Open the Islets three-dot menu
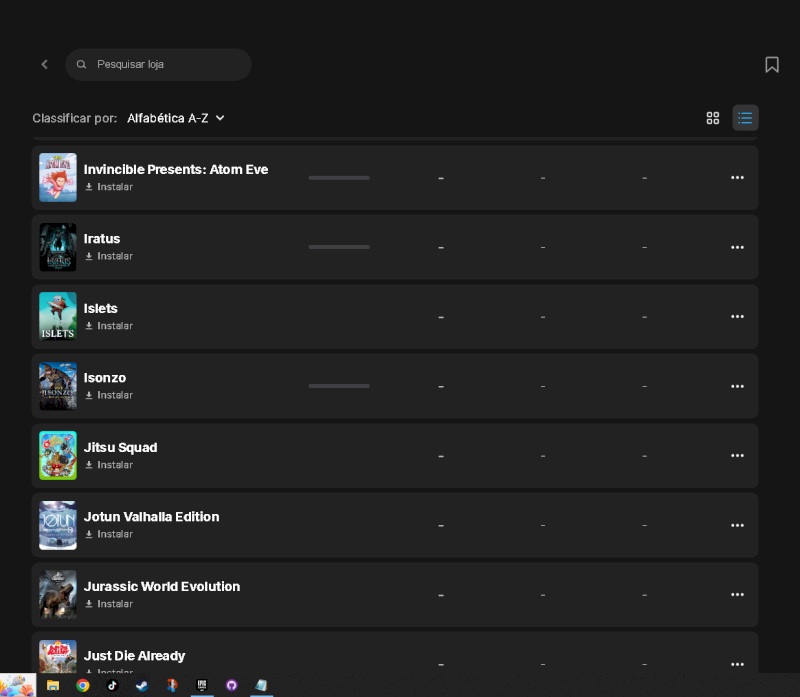The image size is (800, 697). pos(737,316)
